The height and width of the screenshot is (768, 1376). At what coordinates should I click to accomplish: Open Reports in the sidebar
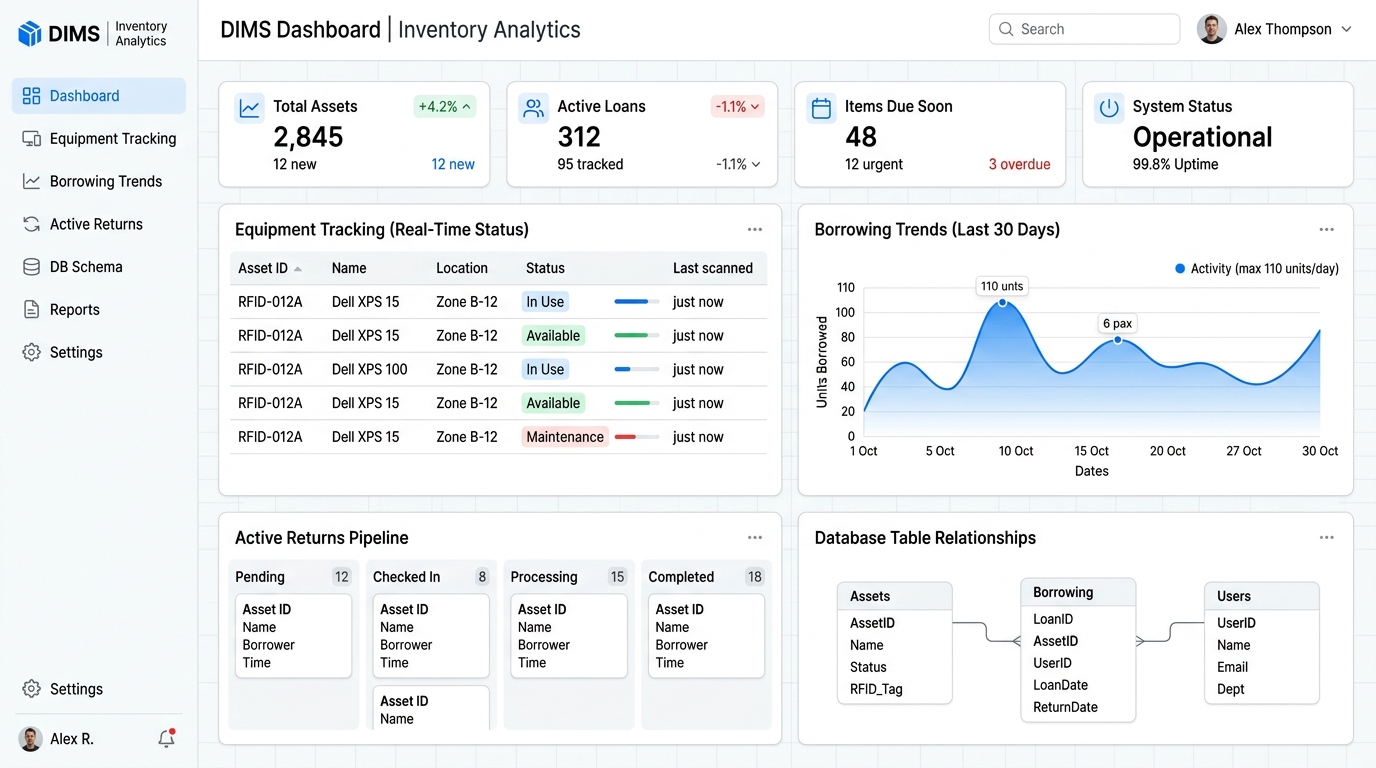tap(99, 310)
